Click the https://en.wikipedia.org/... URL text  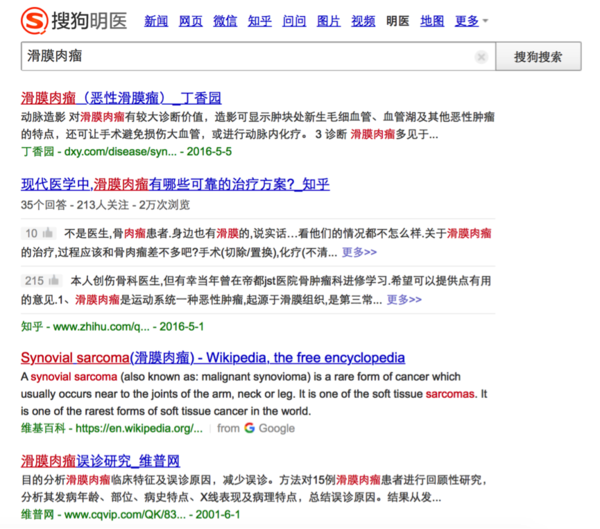click(139, 428)
